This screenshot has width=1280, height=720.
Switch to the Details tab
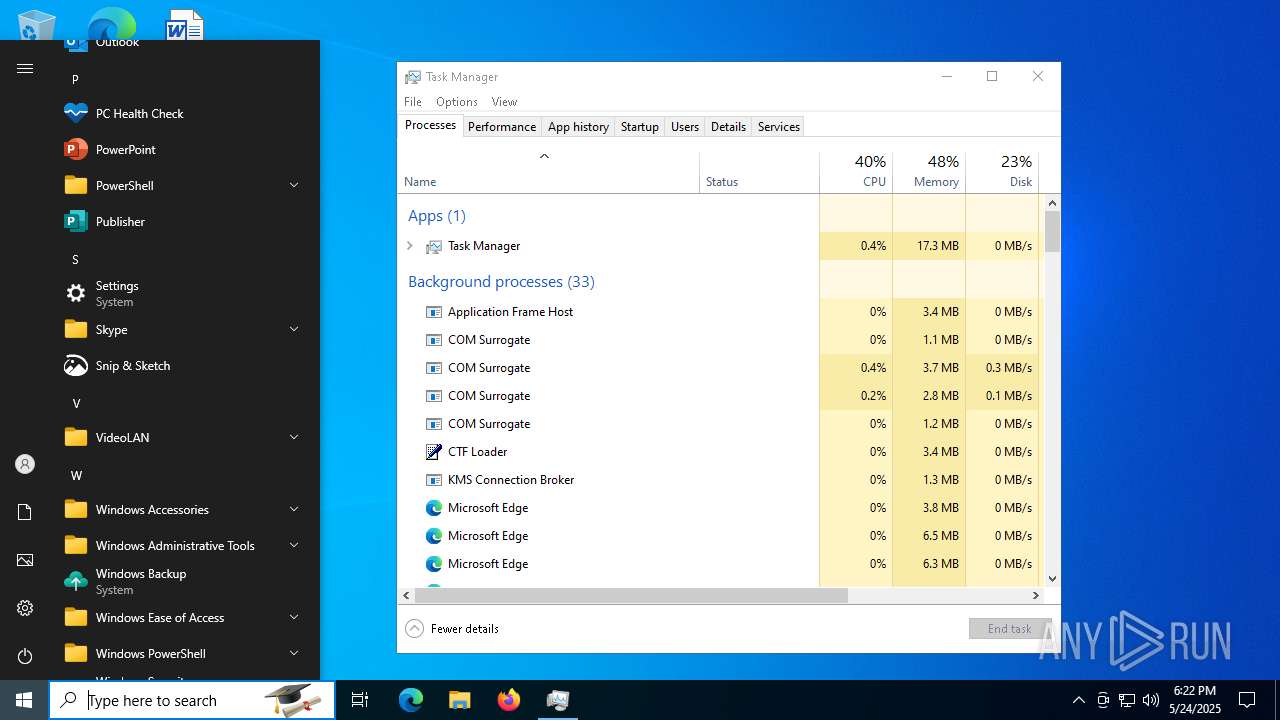point(728,127)
